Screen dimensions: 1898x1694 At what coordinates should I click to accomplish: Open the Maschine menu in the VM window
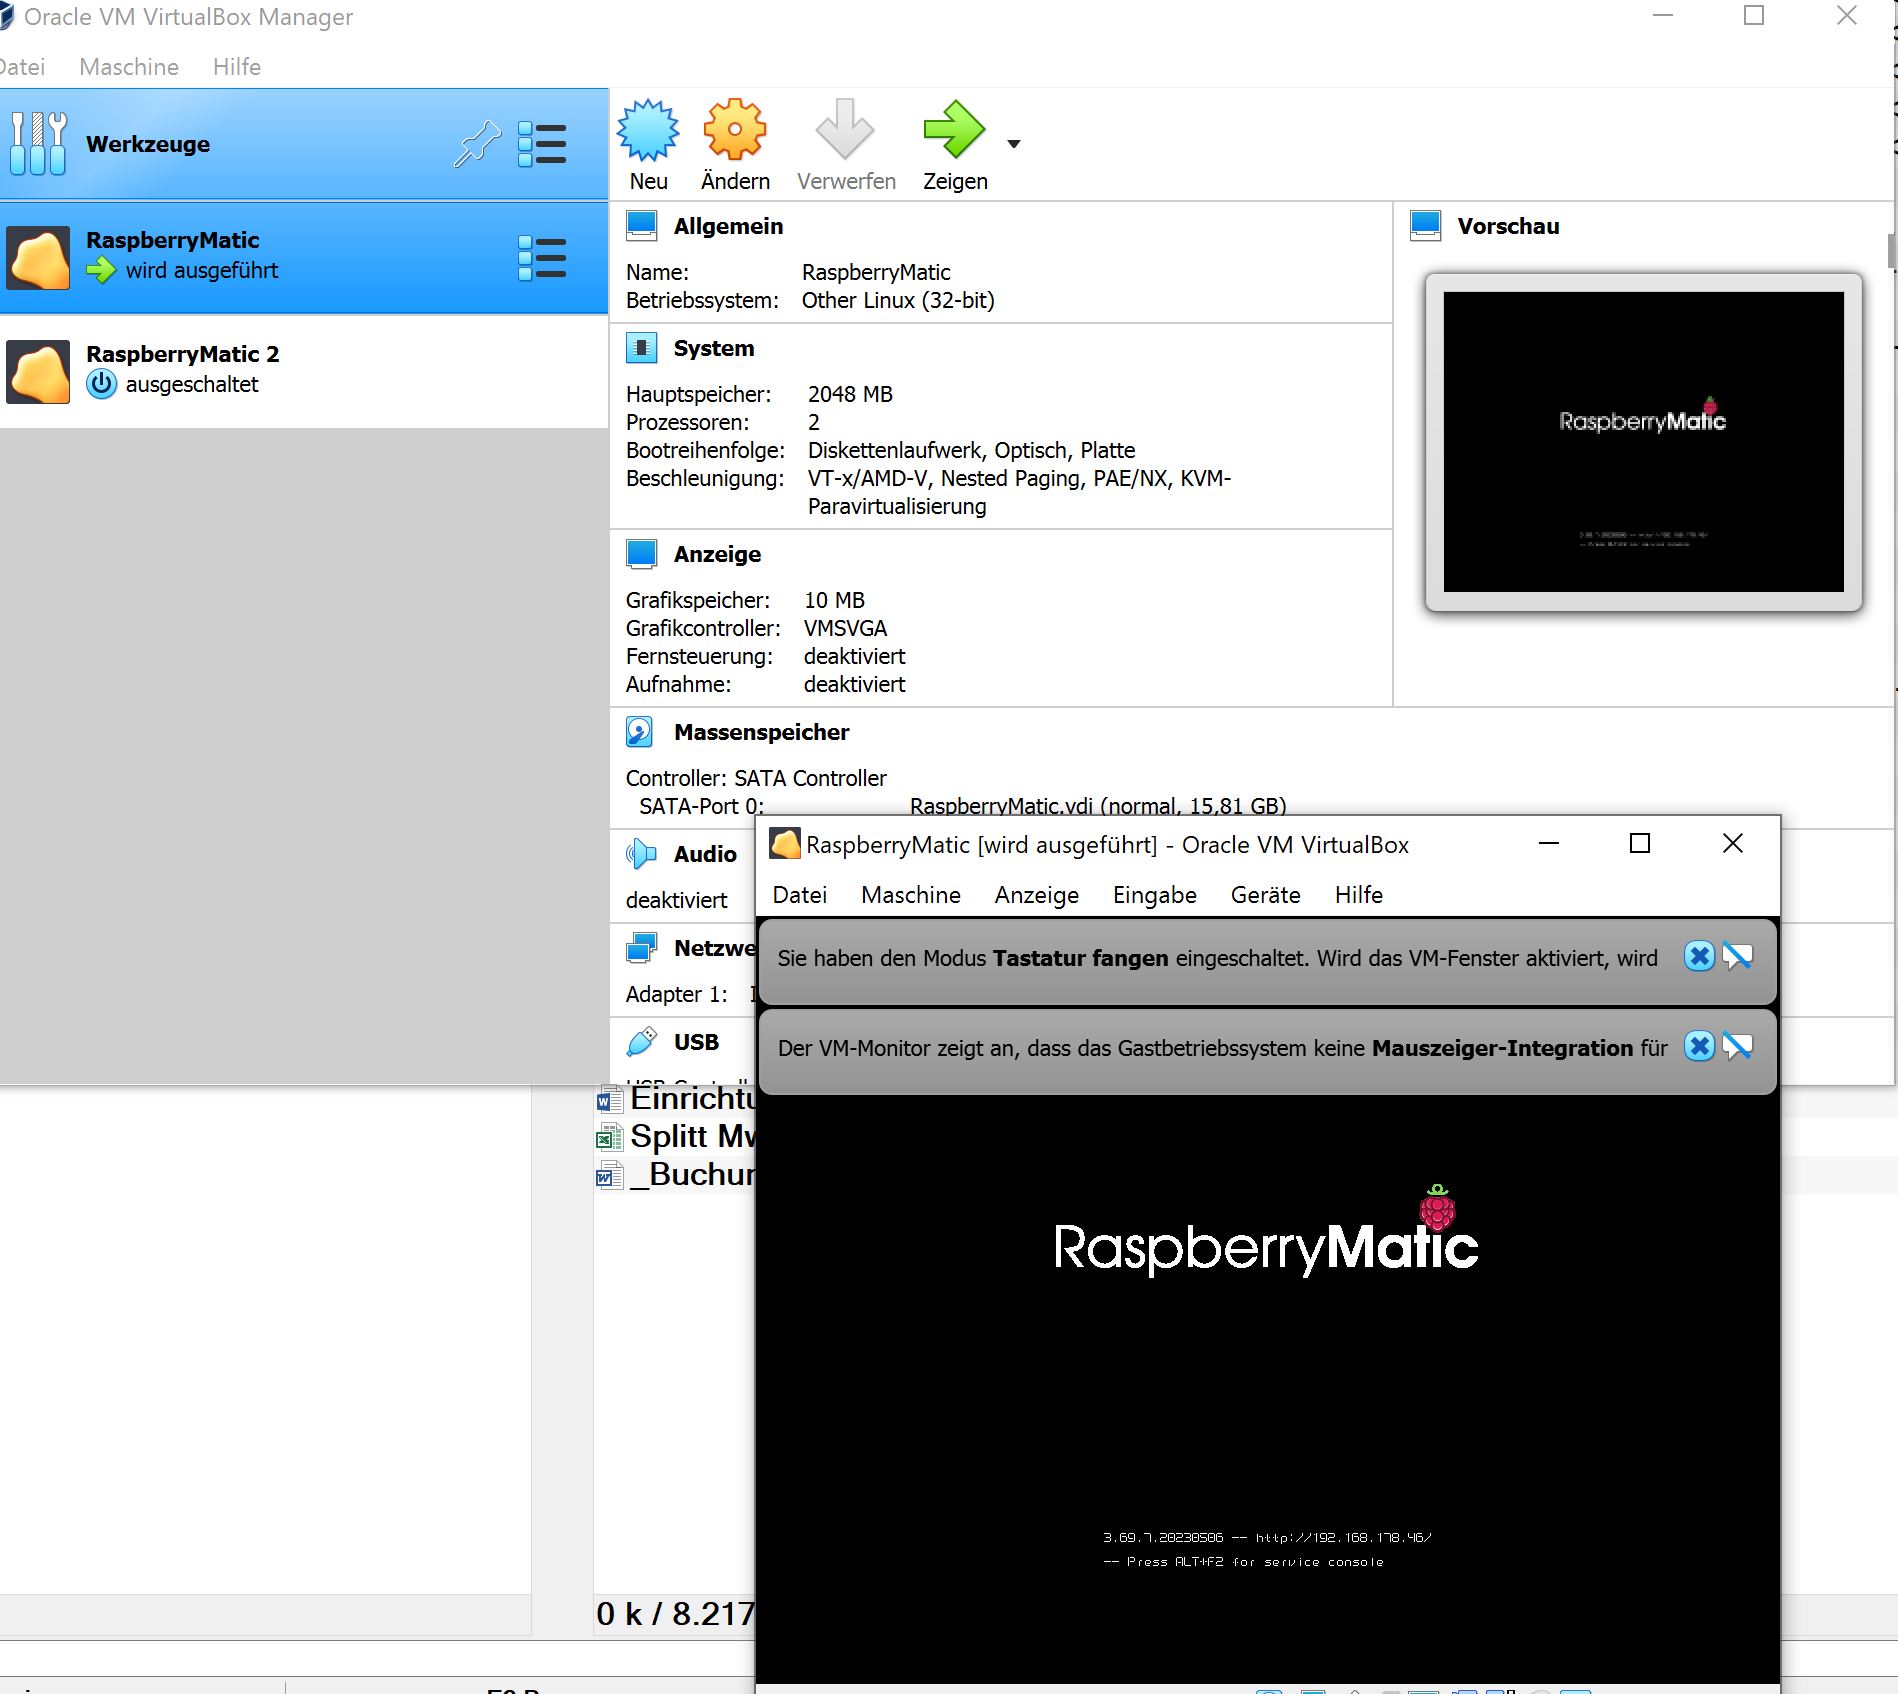tap(911, 895)
